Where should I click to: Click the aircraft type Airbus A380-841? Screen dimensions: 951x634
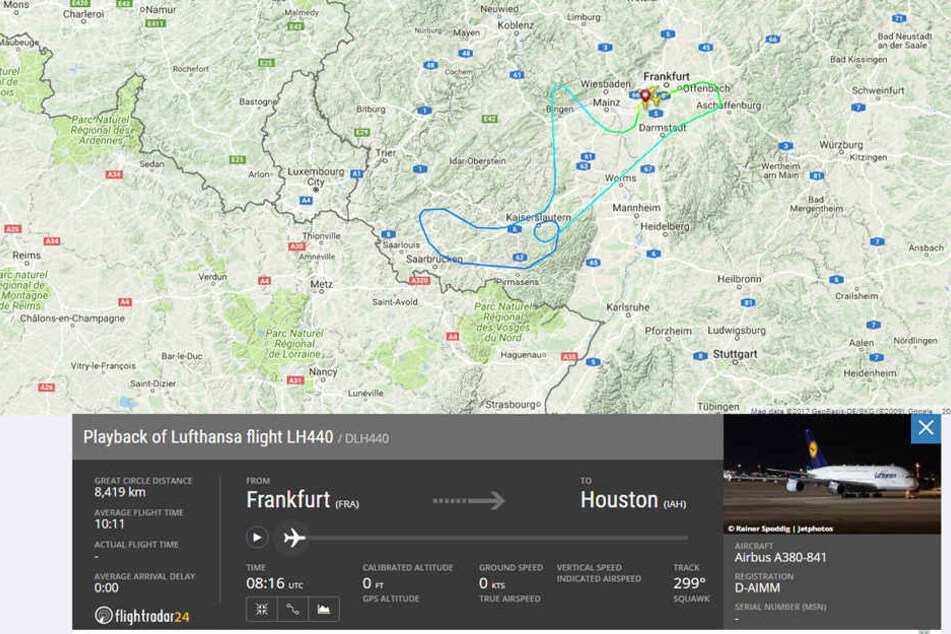pos(780,558)
